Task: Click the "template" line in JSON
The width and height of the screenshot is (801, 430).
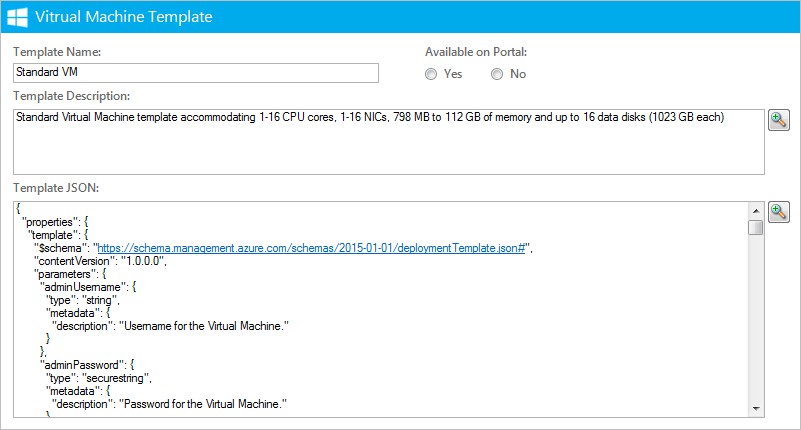Action: pyautogui.click(x=58, y=235)
